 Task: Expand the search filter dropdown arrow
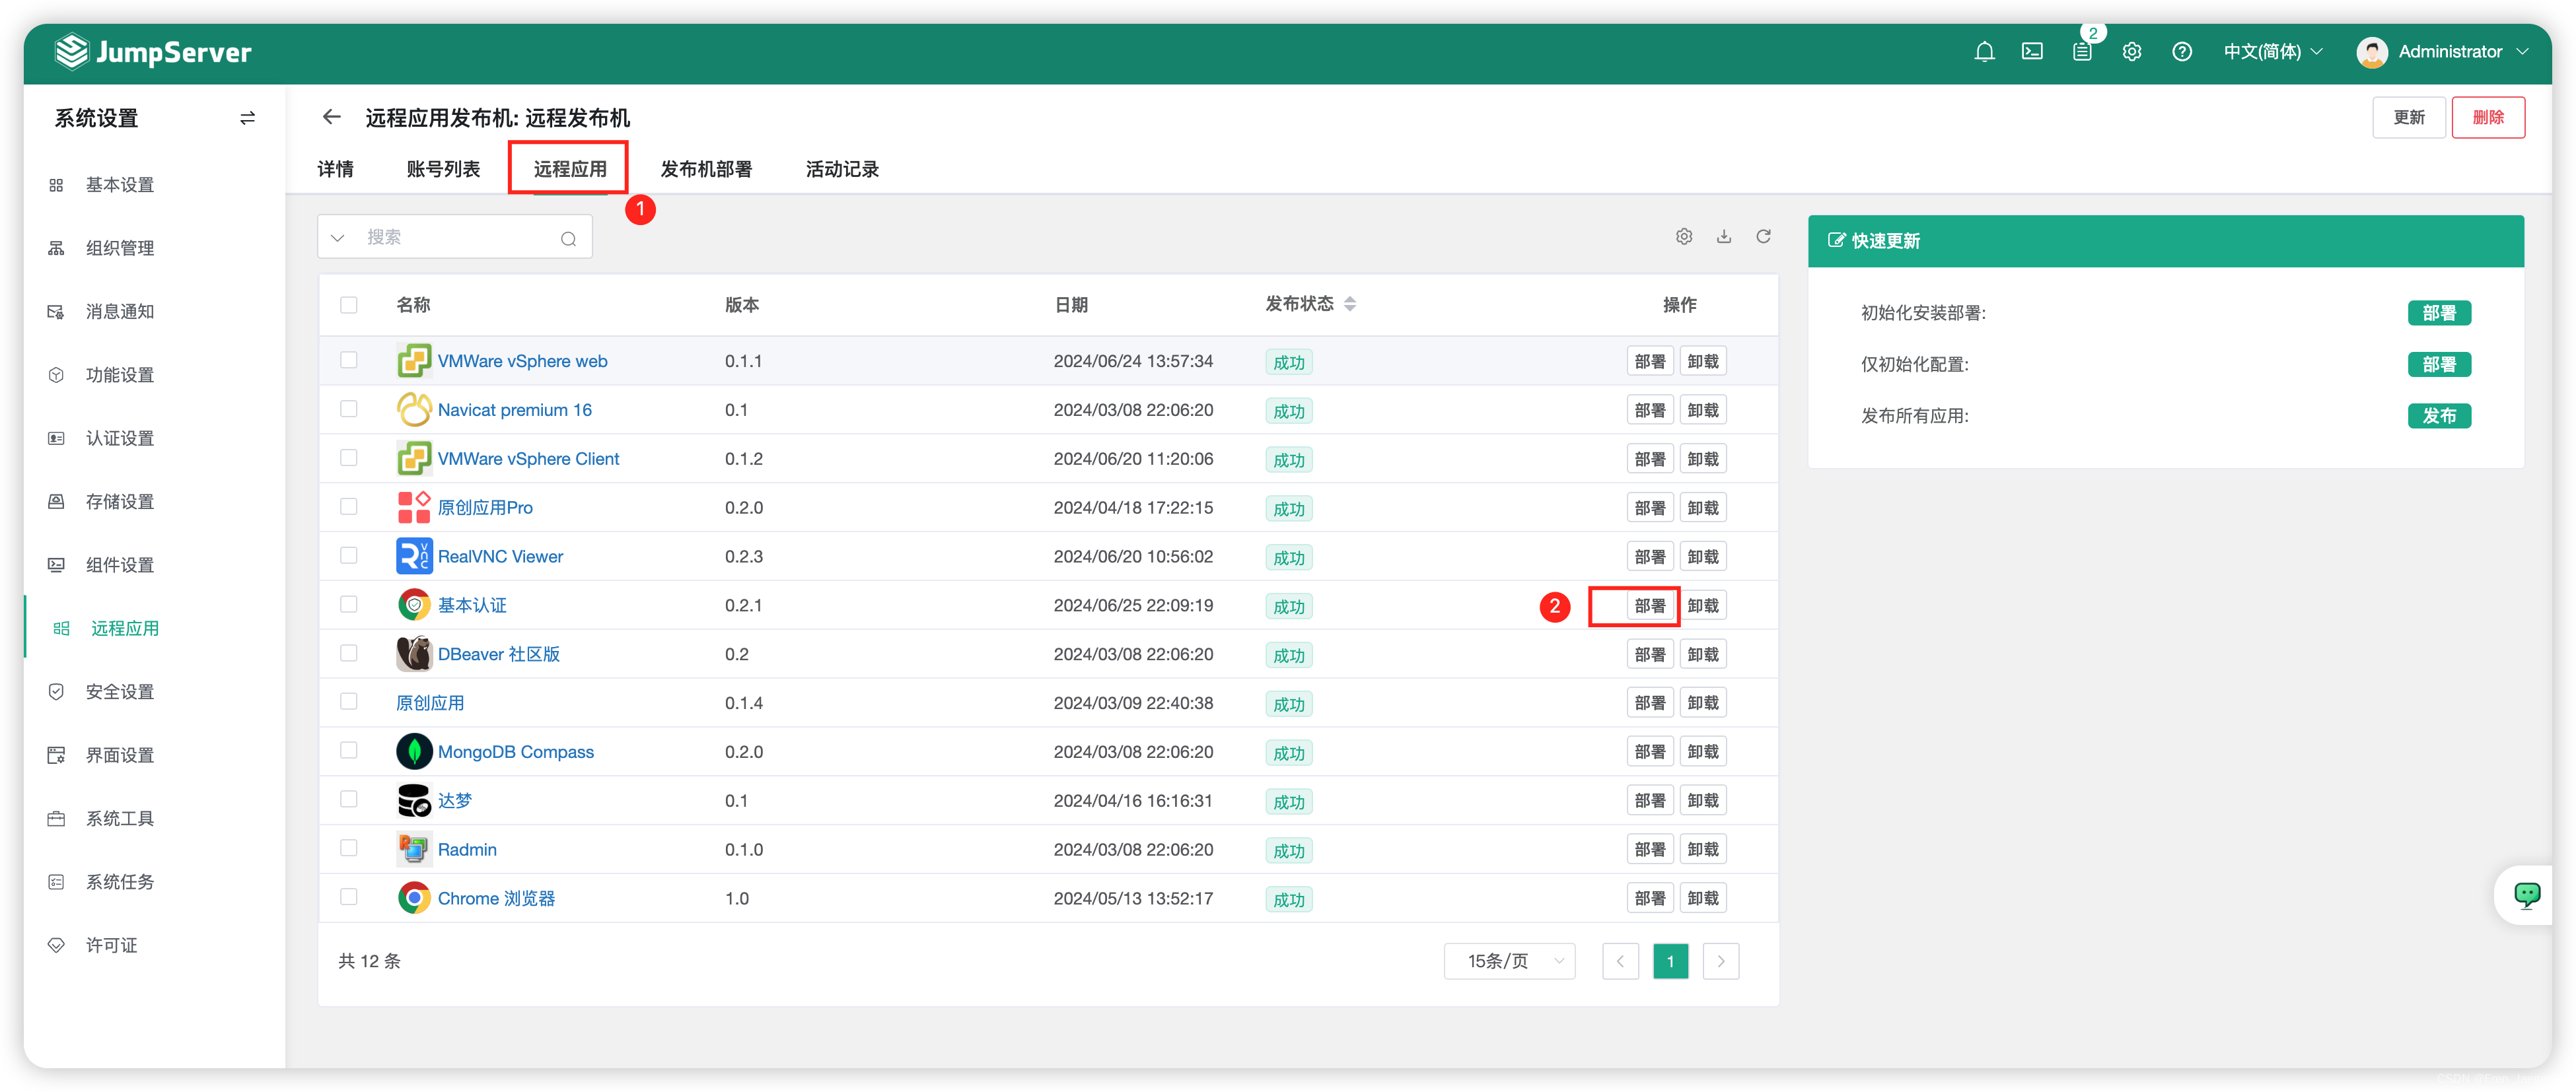pyautogui.click(x=337, y=236)
